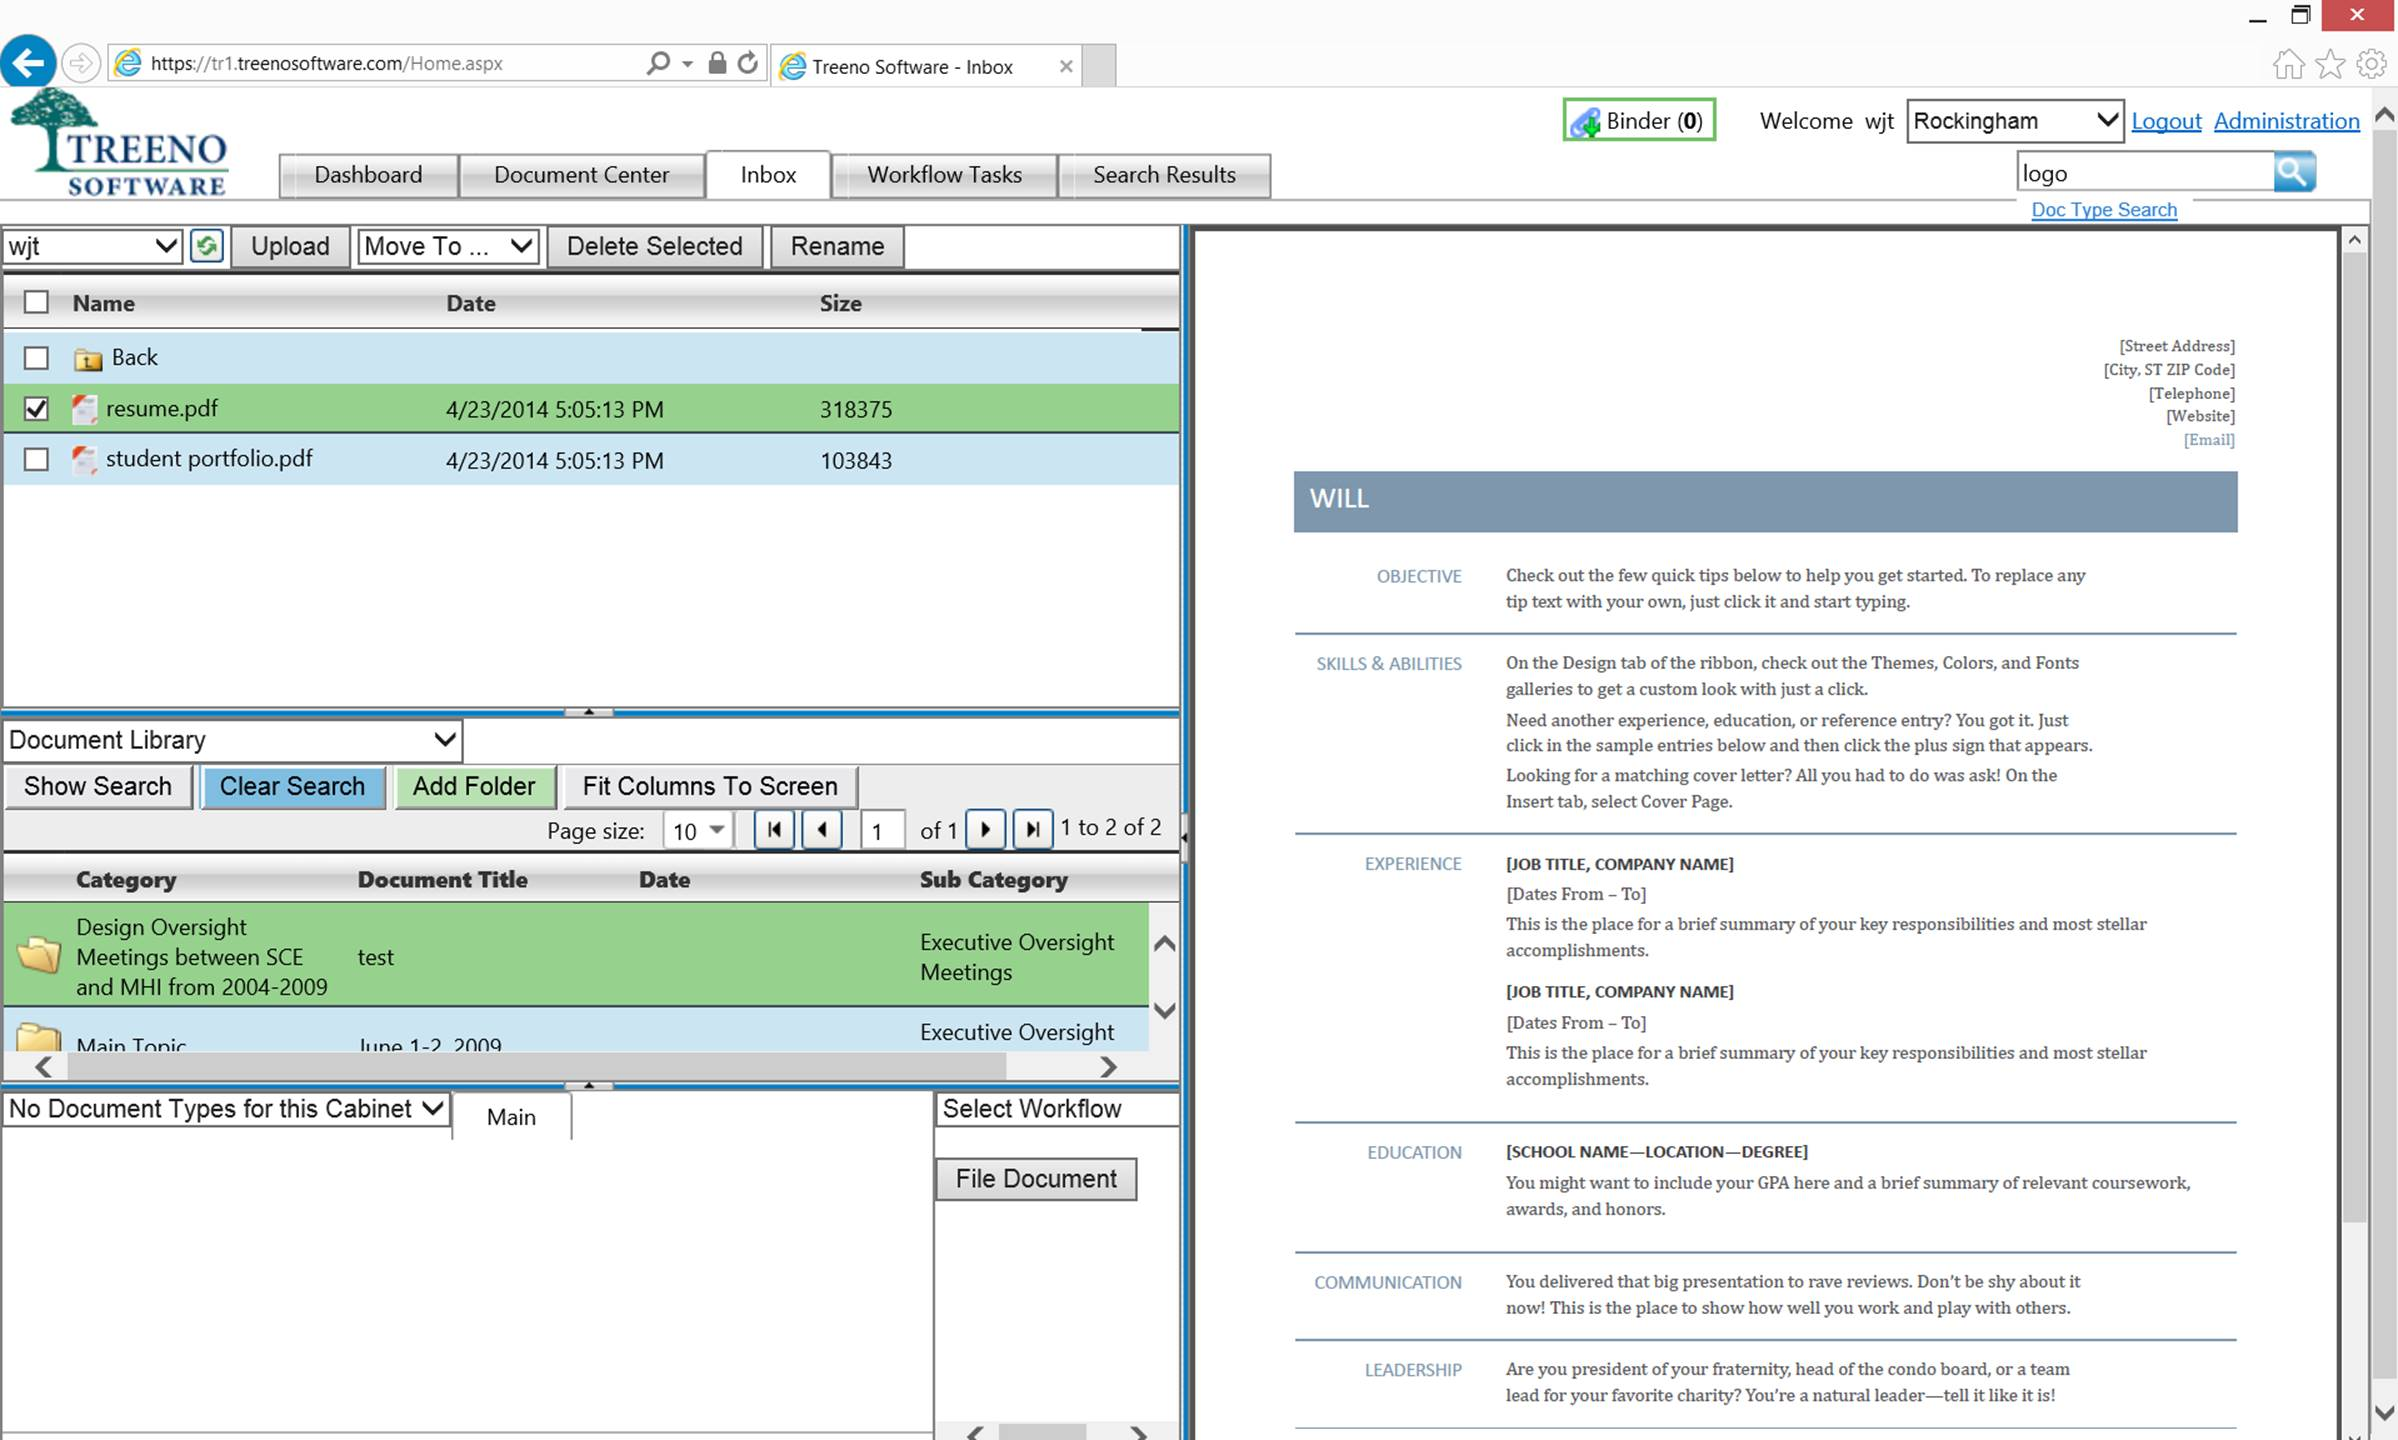The image size is (2398, 1440).
Task: Check the student portfolio.pdf checkbox
Action: (x=36, y=459)
